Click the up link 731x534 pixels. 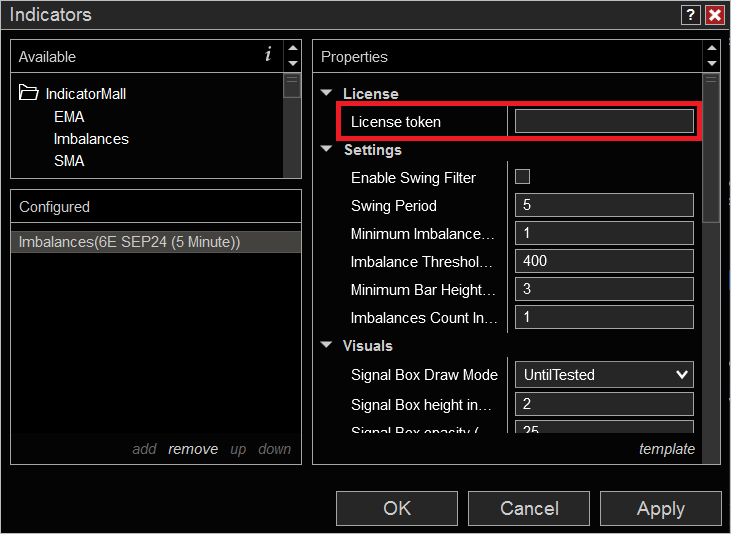238,449
